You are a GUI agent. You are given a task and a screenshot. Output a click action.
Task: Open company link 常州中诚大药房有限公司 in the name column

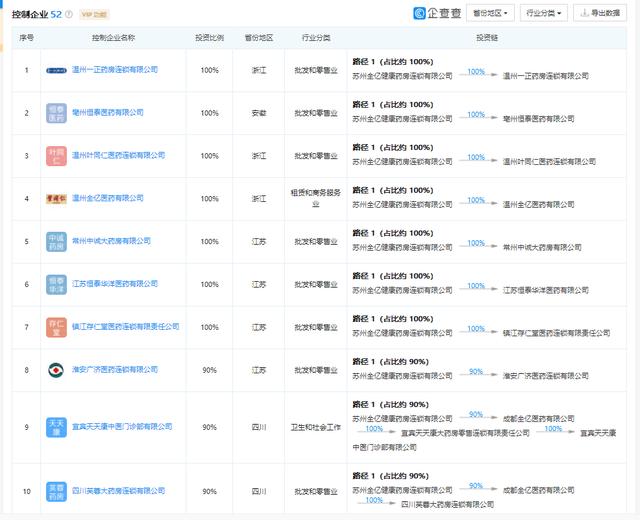[111, 241]
